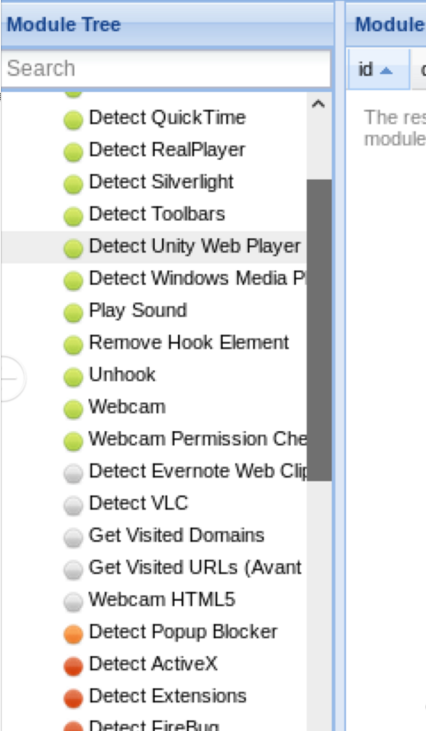This screenshot has width=426, height=731.
Task: Click the dark scrollbar thumb in module tree
Action: [319, 330]
